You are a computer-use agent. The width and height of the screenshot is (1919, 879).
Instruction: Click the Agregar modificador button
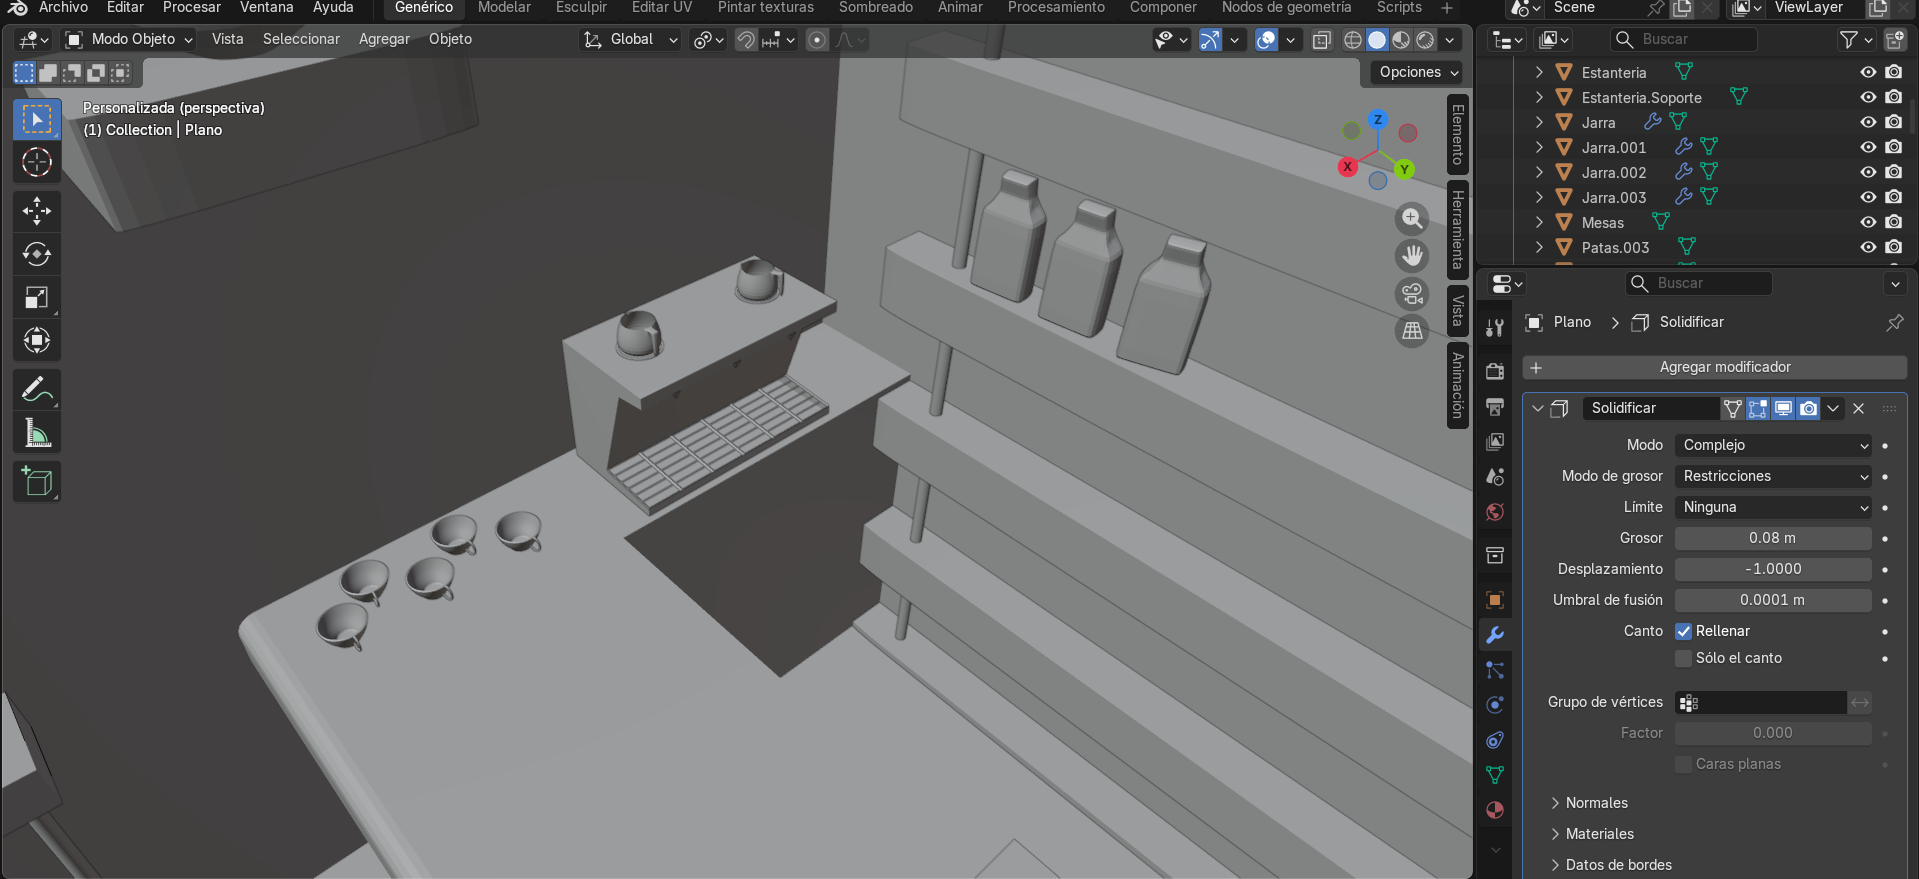coord(1714,367)
